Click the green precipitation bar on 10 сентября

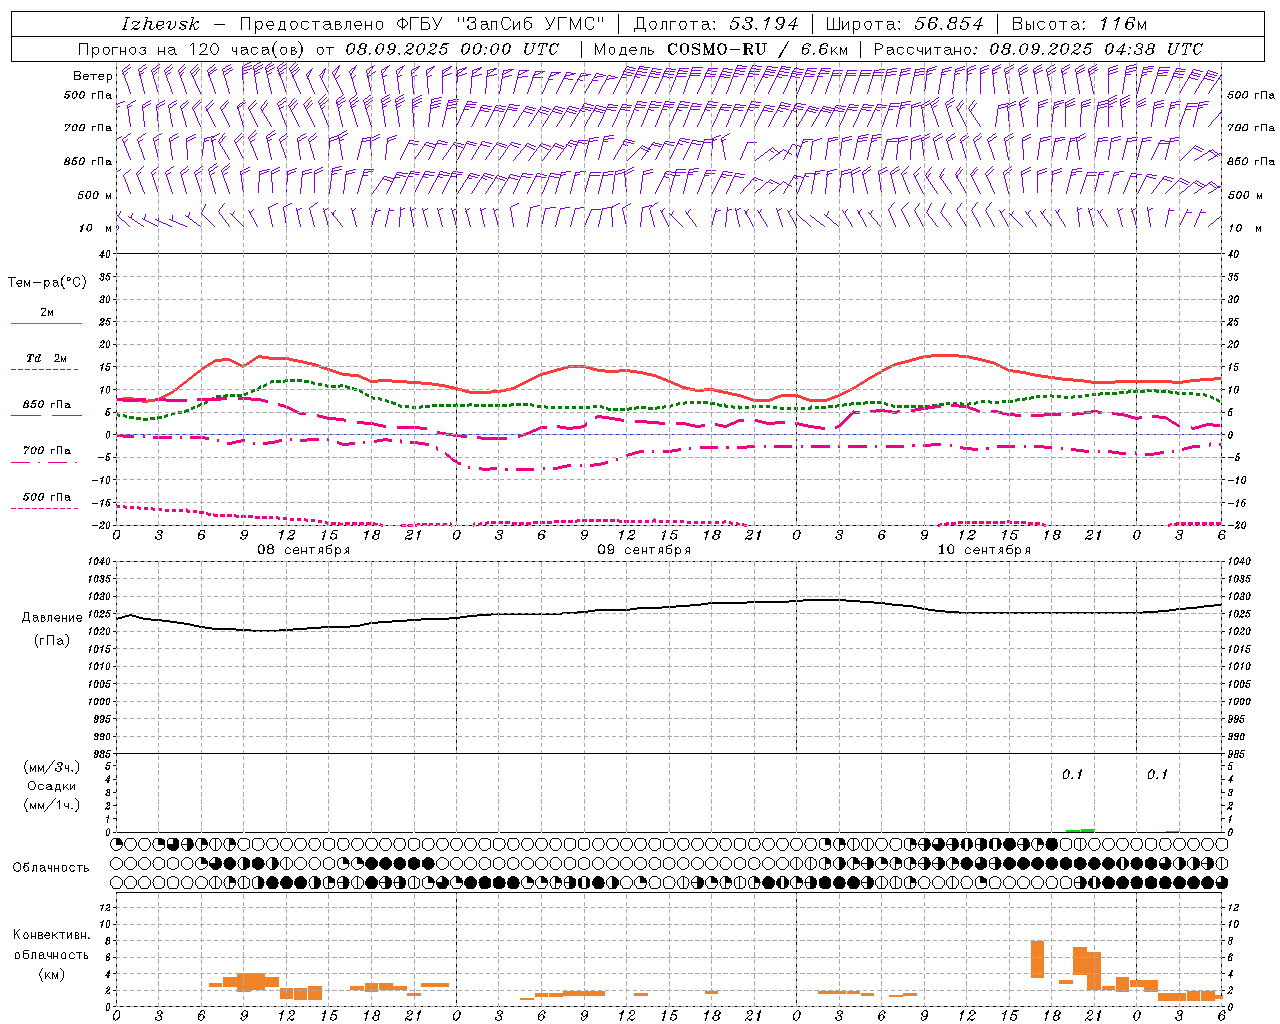tap(1080, 830)
